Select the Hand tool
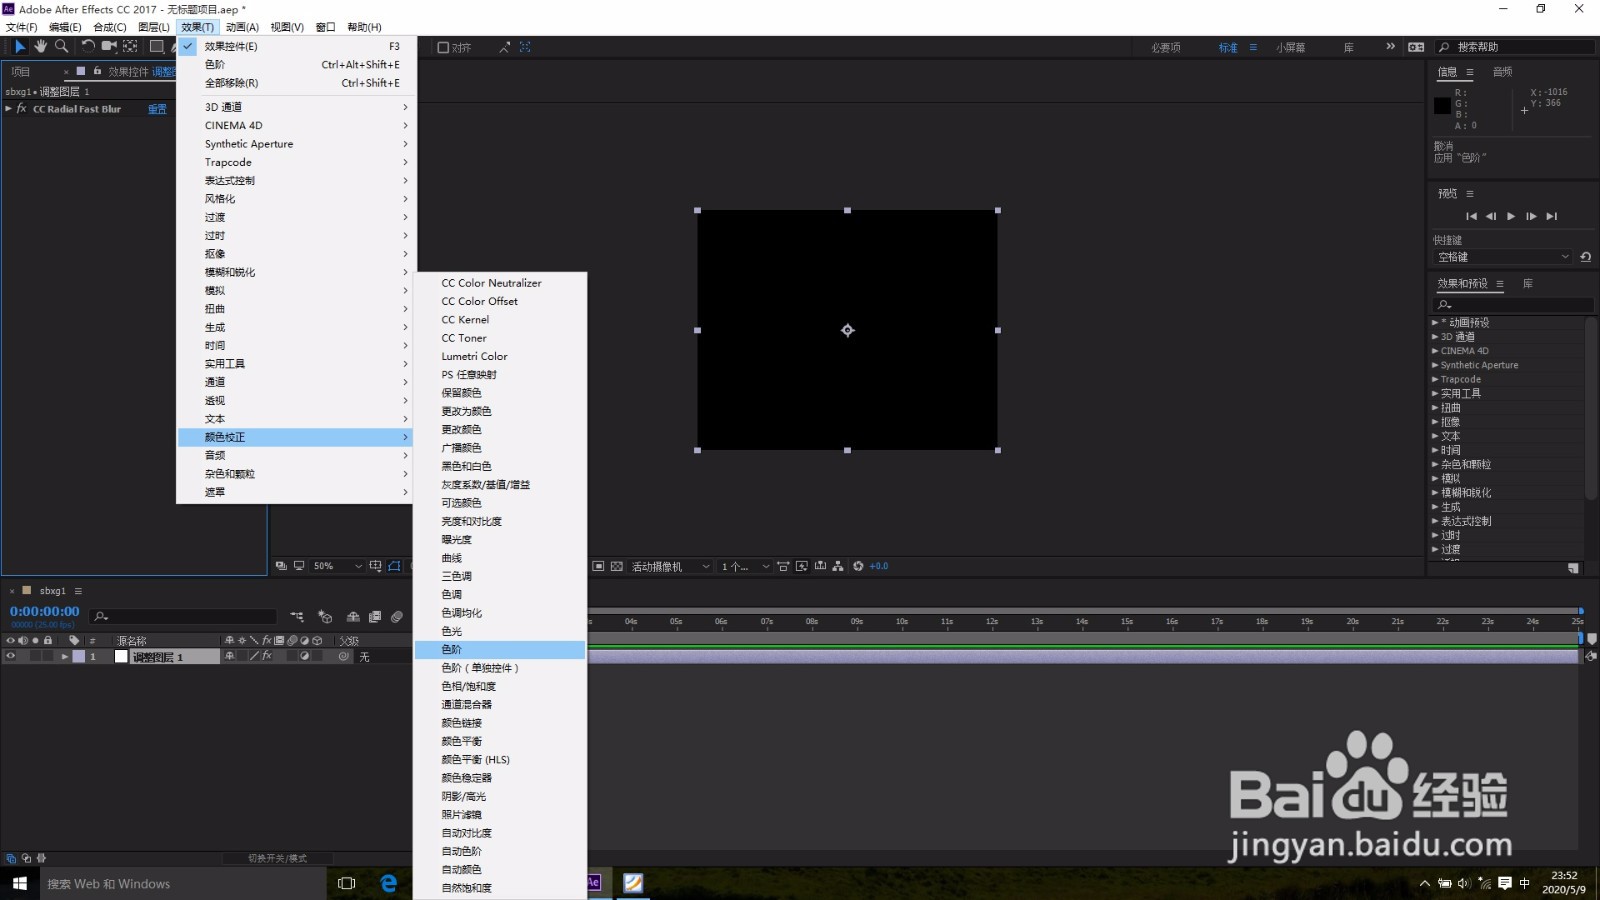 coord(40,46)
